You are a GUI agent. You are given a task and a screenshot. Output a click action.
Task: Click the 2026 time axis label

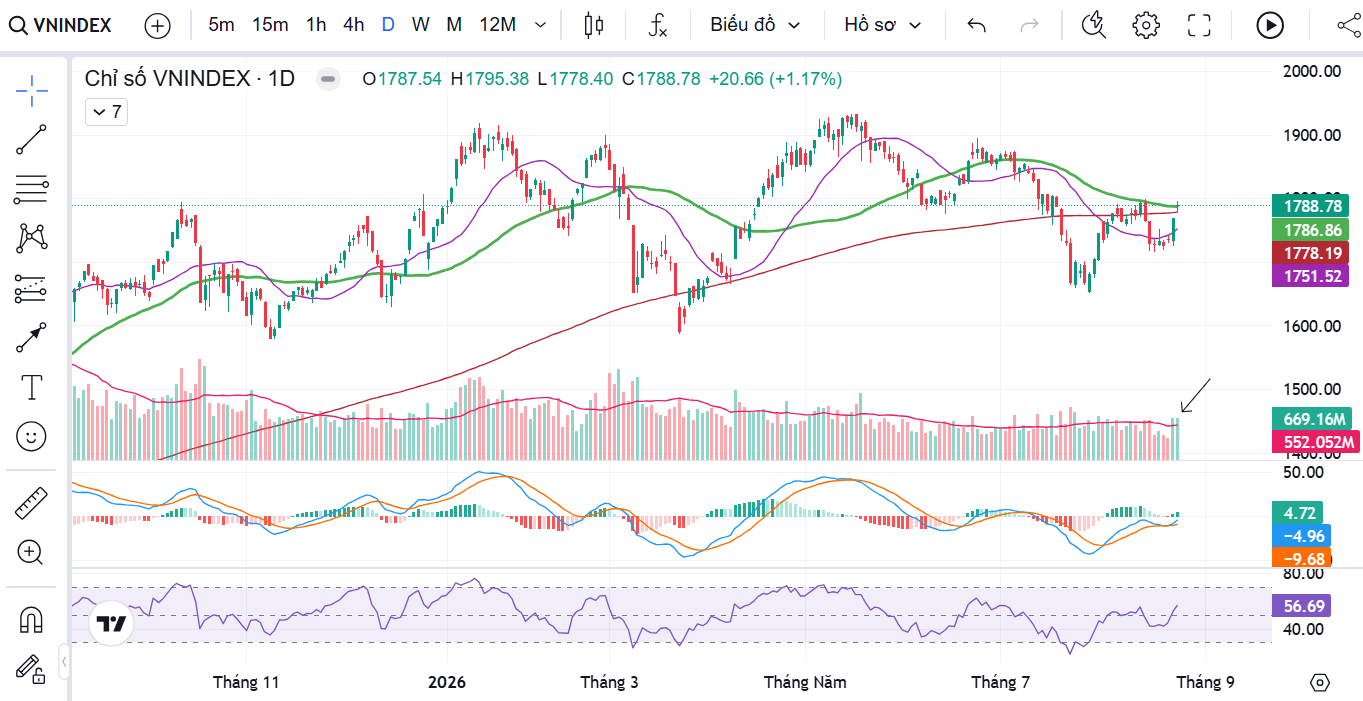[447, 682]
